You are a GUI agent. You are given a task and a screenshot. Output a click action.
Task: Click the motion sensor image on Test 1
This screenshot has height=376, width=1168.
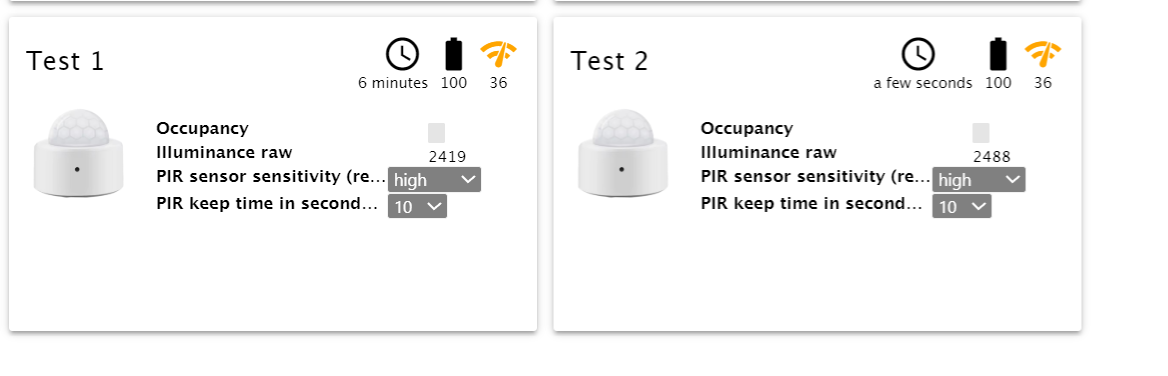click(x=78, y=153)
